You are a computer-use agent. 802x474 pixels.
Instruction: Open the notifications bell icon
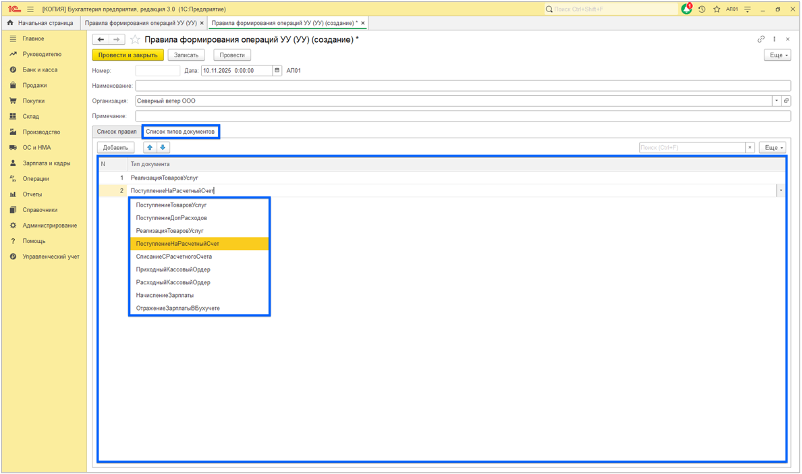(x=687, y=8)
